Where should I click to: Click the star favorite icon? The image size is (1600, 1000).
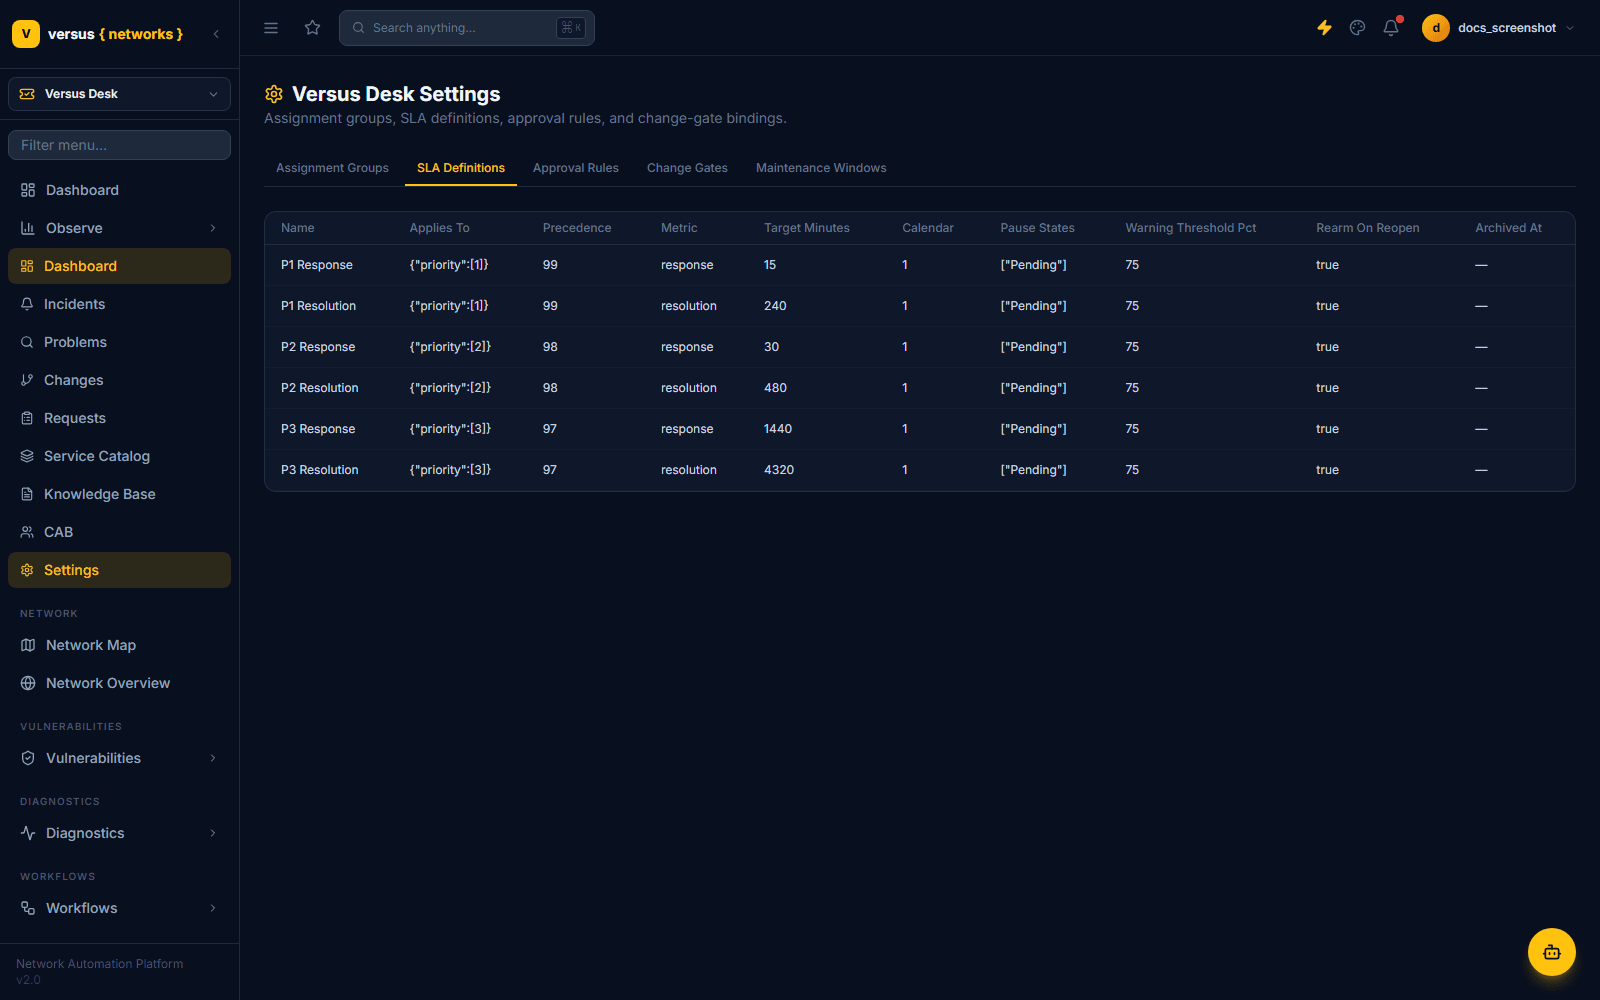pyautogui.click(x=313, y=28)
